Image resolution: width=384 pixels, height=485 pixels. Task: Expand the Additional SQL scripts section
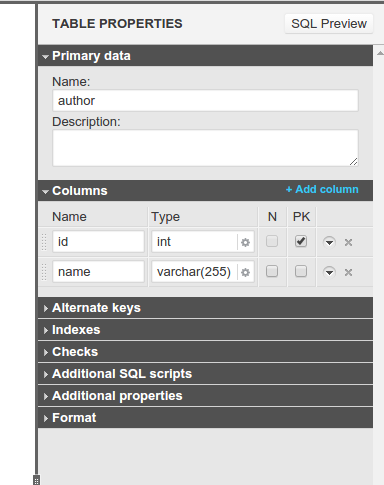[205, 374]
